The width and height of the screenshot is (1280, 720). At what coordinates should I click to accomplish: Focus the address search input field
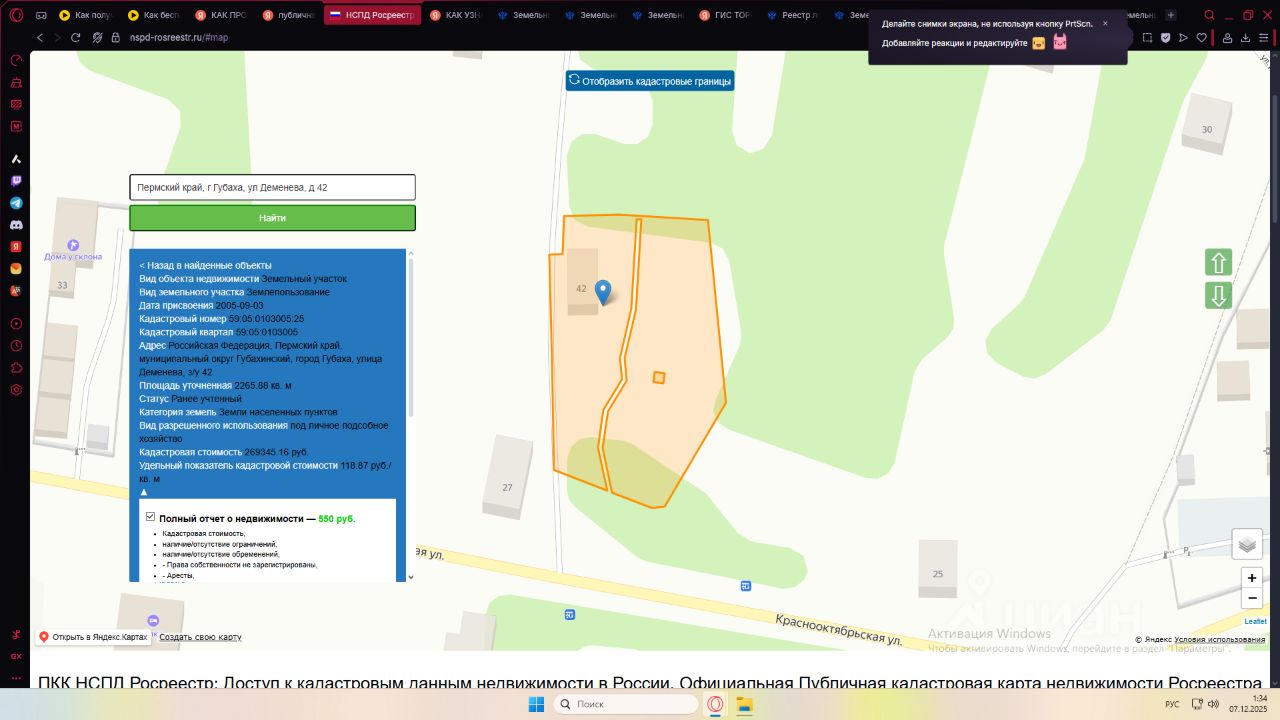(272, 187)
